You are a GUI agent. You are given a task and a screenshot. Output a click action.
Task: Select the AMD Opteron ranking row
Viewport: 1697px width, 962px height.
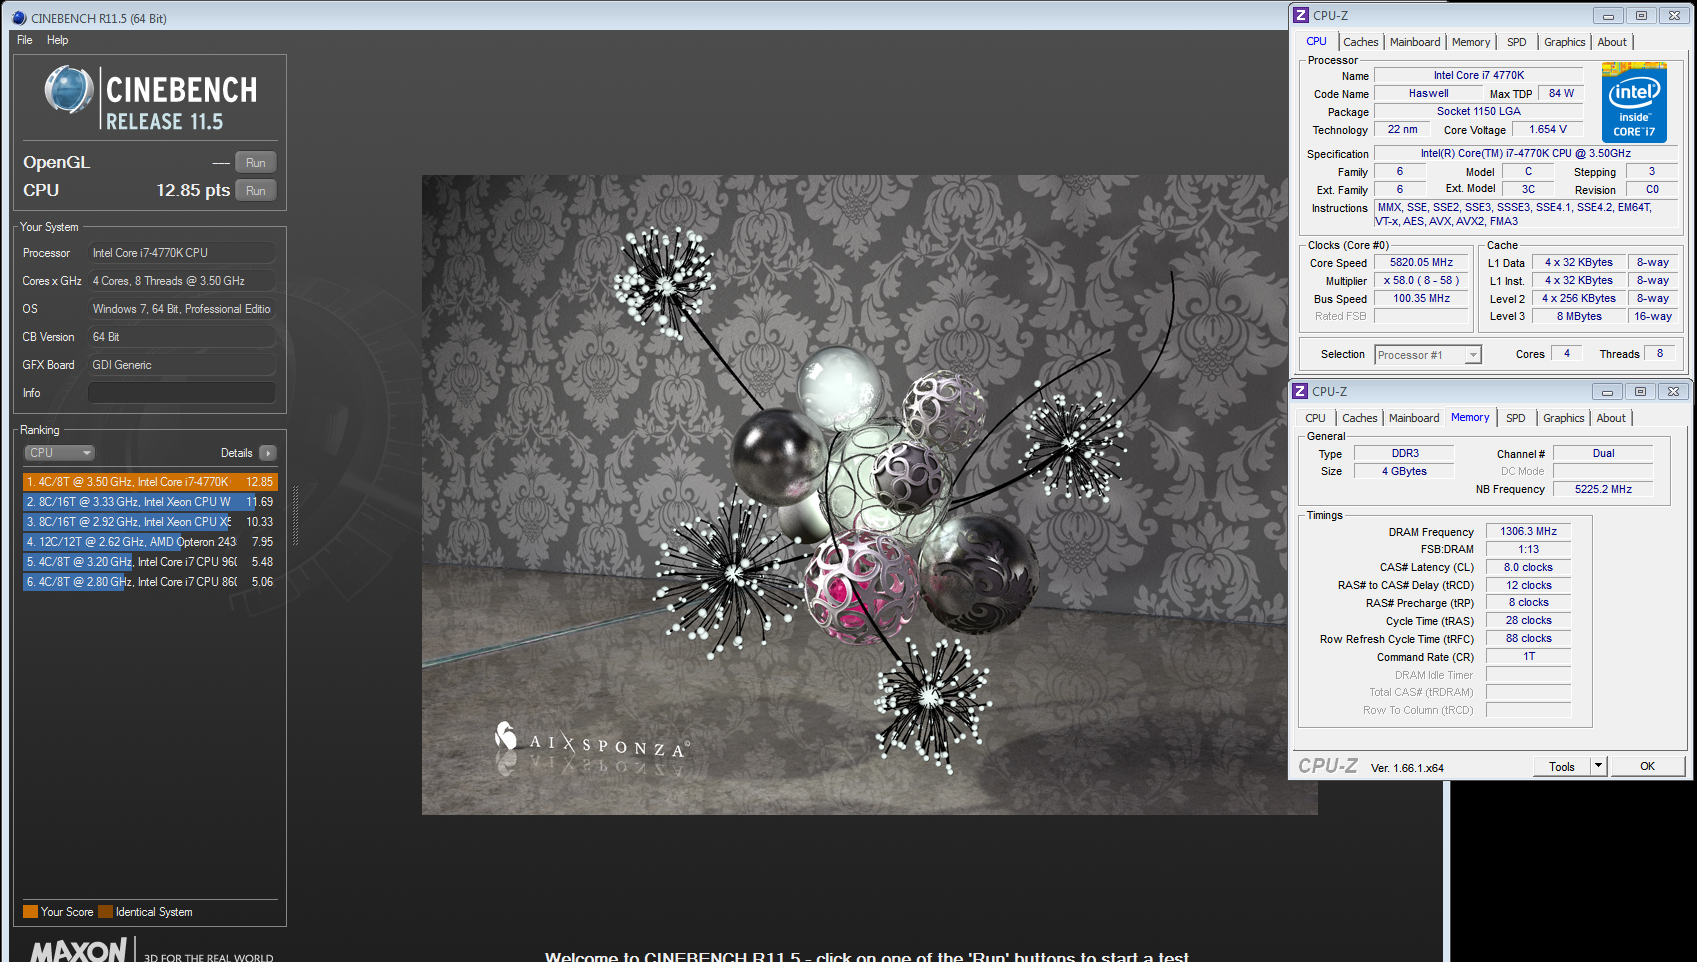pos(149,542)
